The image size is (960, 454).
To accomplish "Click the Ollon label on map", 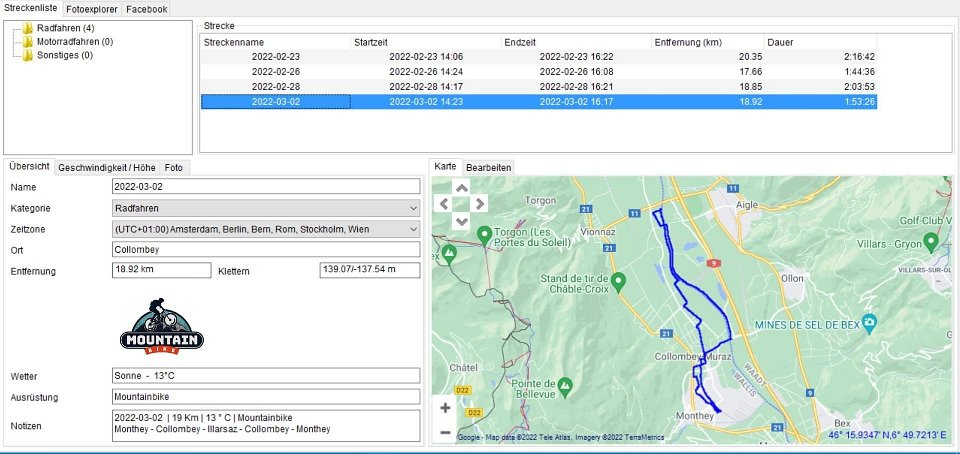I will (x=793, y=278).
